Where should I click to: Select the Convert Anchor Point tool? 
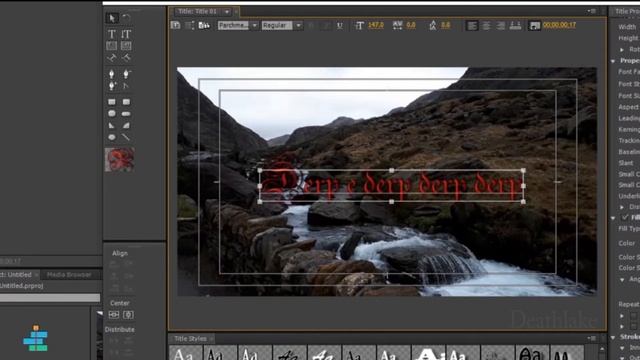(x=127, y=86)
